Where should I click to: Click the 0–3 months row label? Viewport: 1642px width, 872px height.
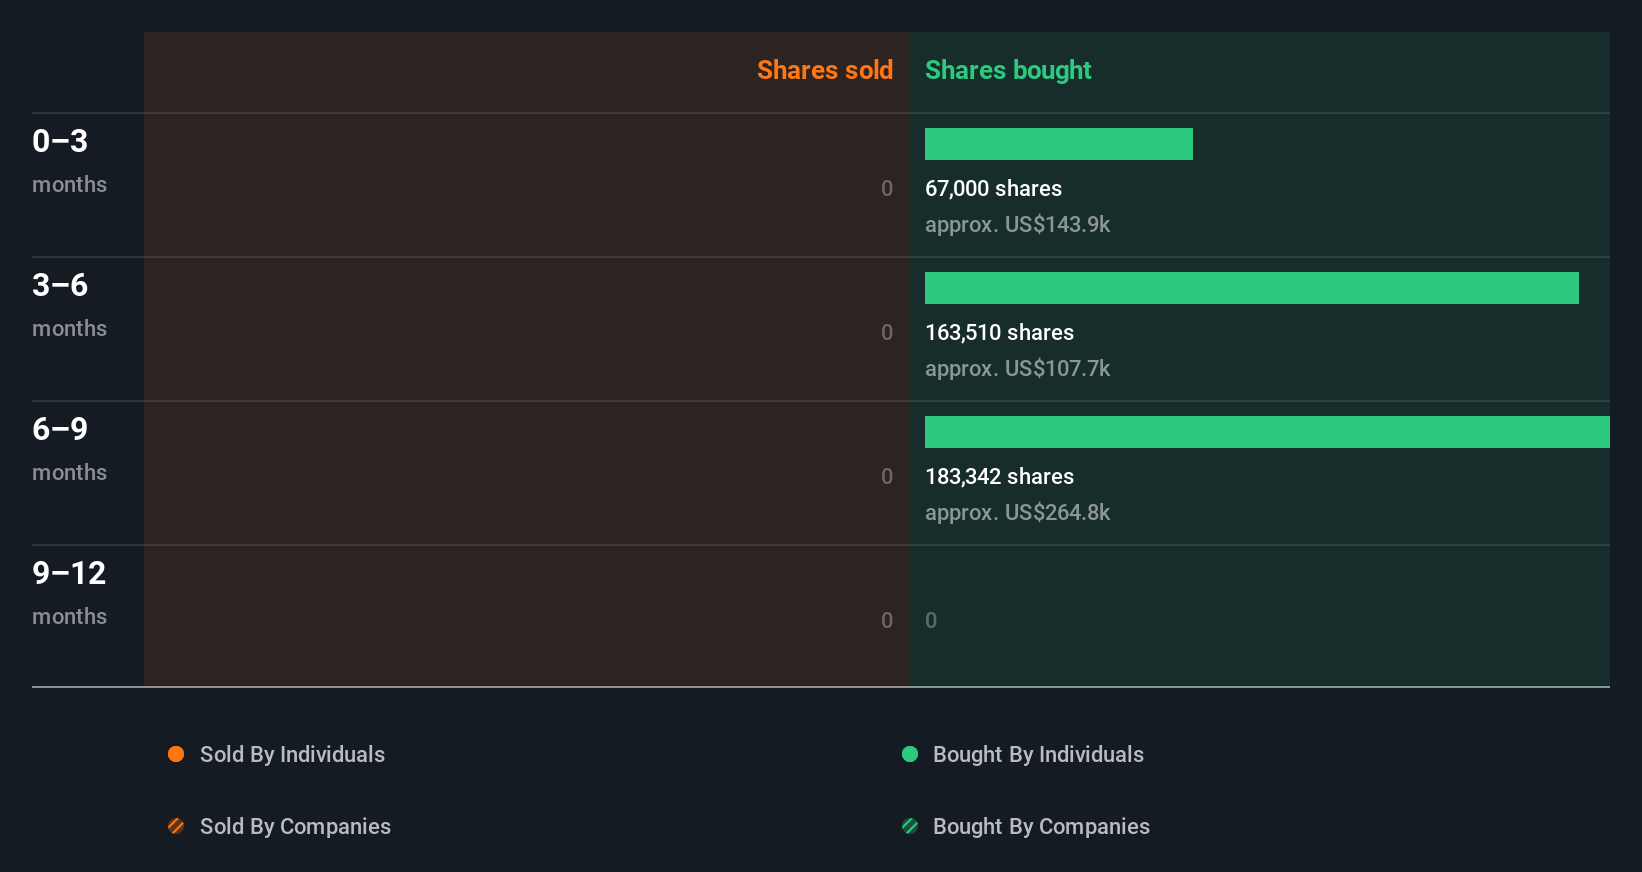[69, 161]
